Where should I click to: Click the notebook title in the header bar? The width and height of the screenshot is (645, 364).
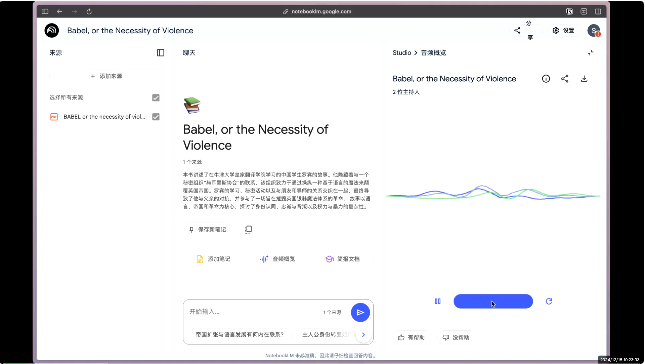pyautogui.click(x=130, y=30)
